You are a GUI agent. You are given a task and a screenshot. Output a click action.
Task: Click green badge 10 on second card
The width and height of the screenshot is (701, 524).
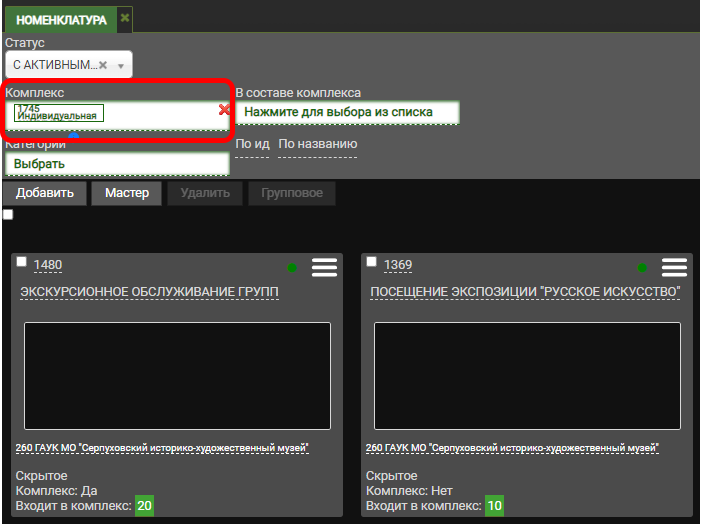click(x=494, y=507)
